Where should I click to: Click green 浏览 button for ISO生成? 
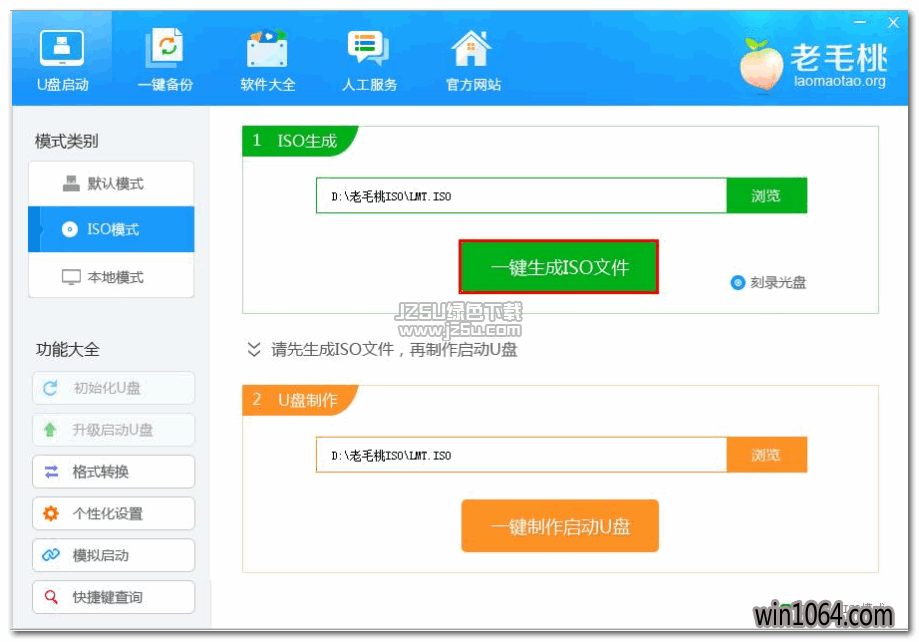tap(766, 196)
